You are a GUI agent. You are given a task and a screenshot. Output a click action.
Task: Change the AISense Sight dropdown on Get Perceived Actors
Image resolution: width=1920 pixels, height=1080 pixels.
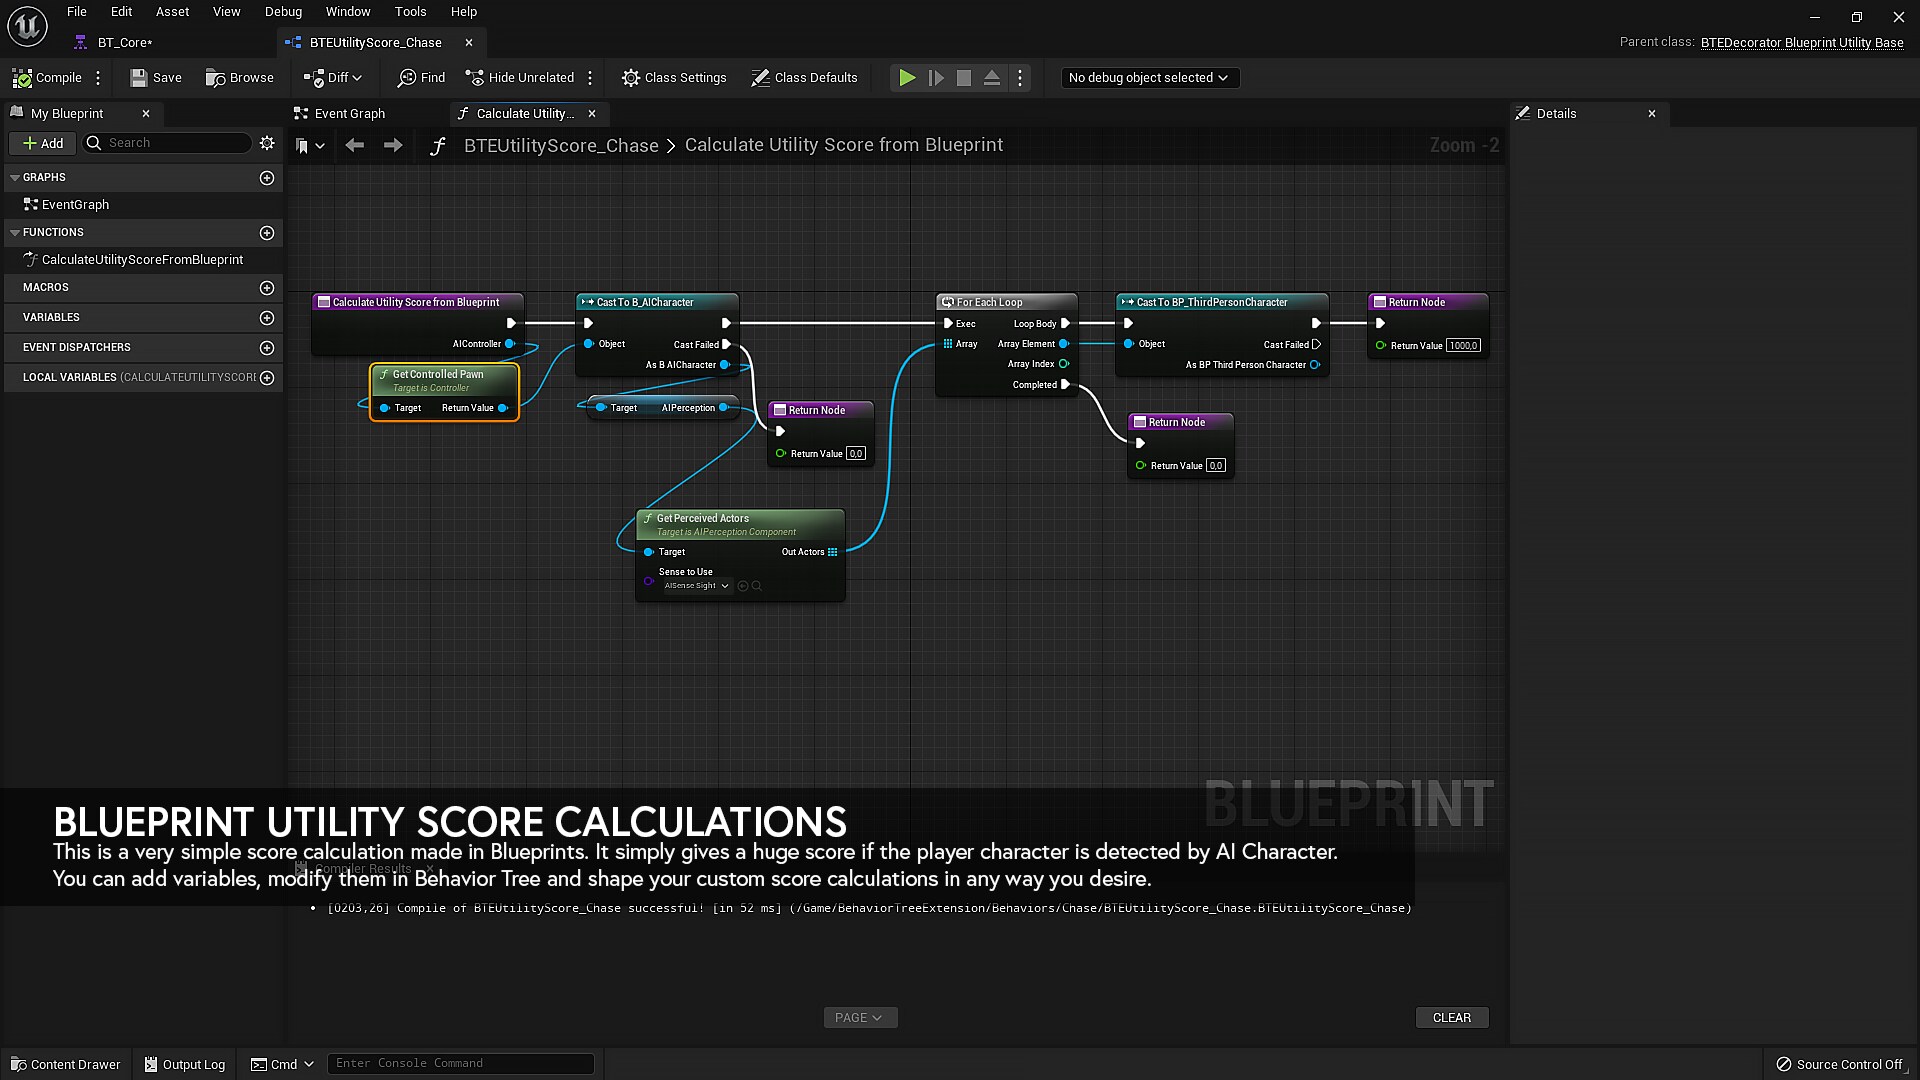click(696, 586)
